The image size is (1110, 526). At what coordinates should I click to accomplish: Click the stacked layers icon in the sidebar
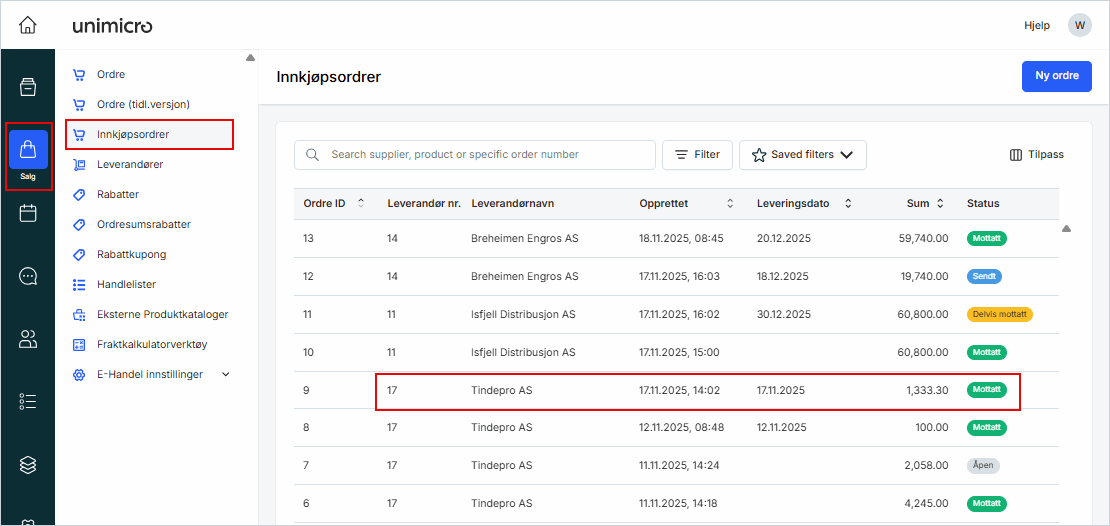(28, 465)
